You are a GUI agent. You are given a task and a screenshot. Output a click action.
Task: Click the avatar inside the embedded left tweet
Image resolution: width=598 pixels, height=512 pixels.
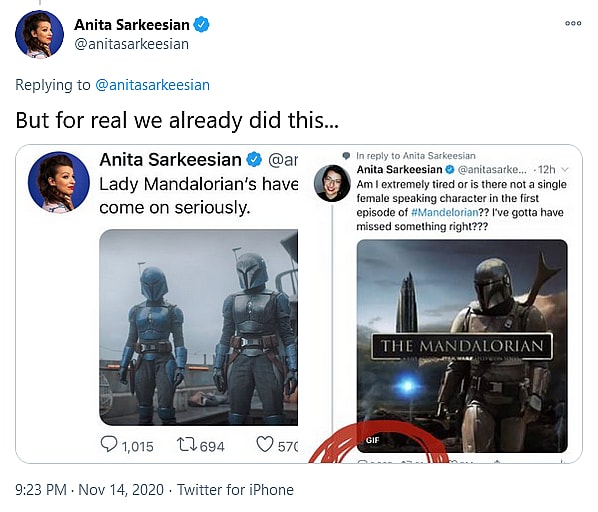(59, 182)
